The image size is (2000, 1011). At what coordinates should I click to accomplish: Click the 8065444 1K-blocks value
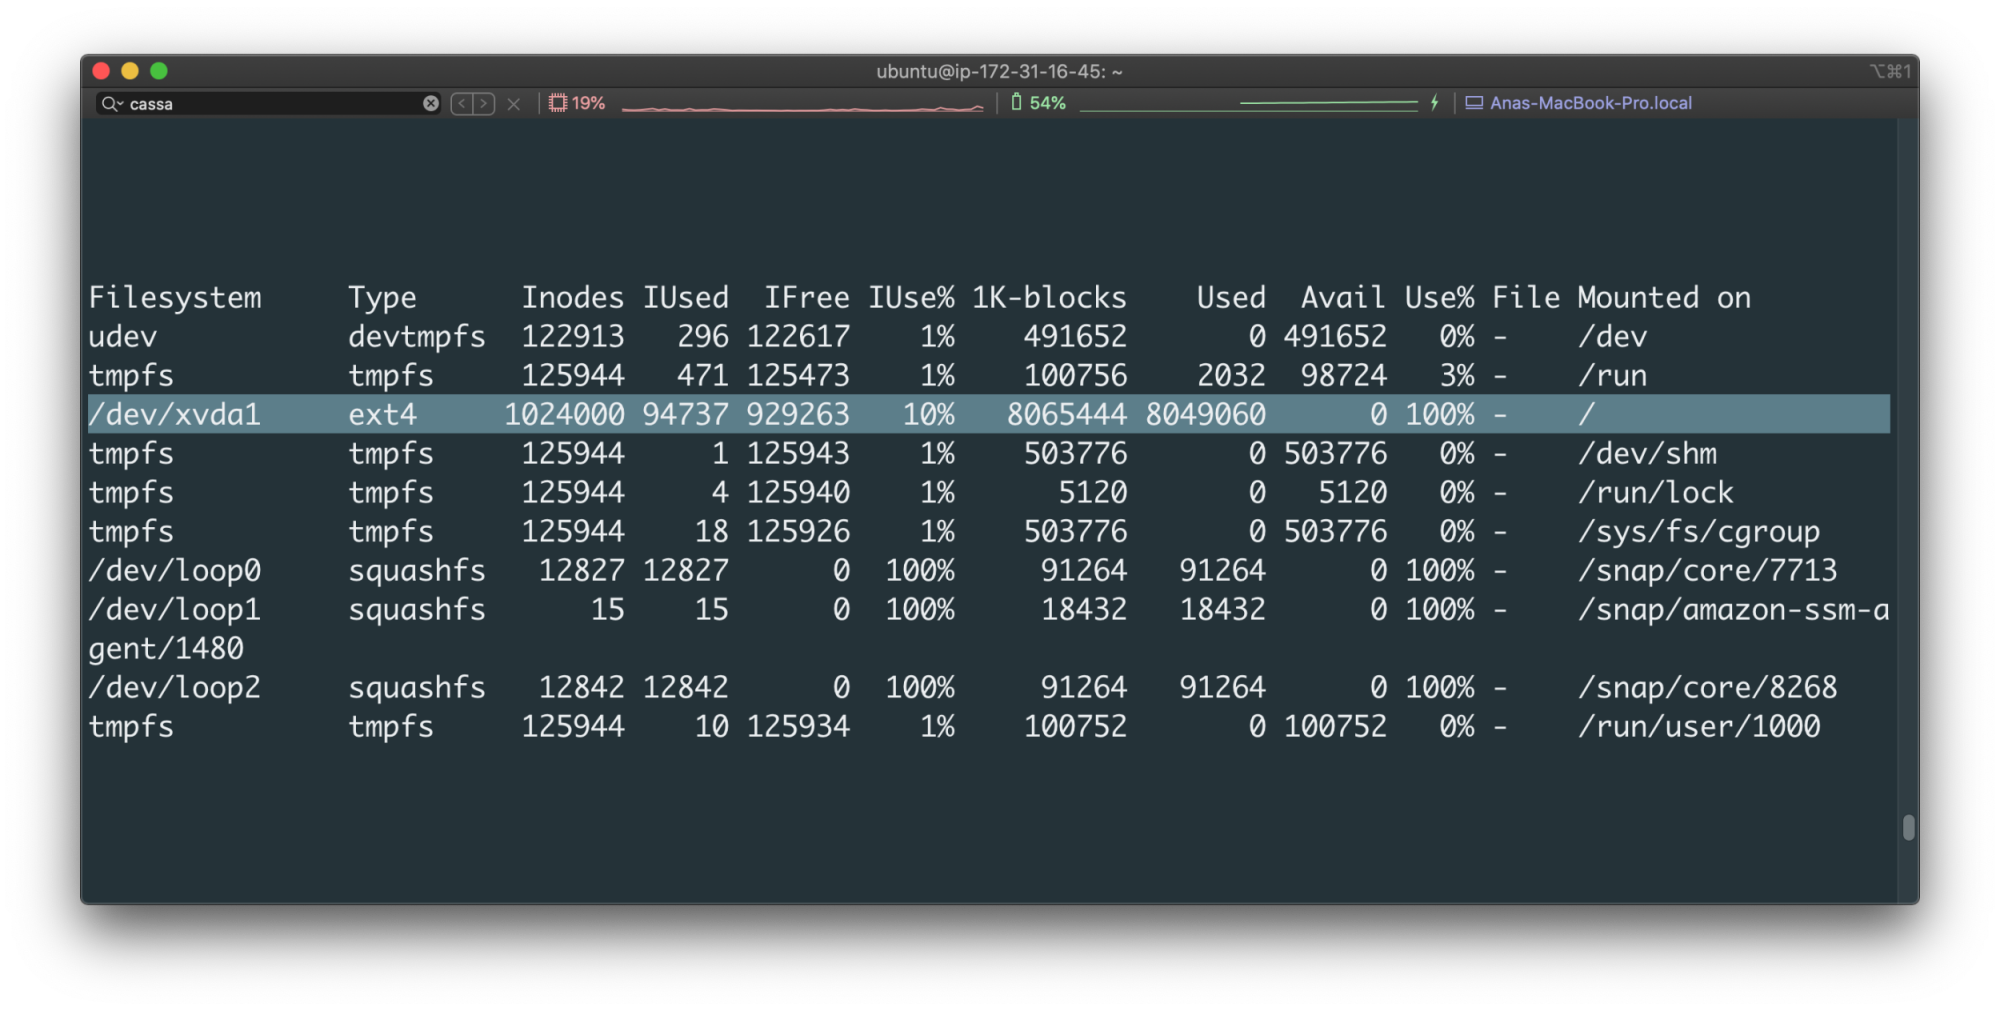[1067, 415]
